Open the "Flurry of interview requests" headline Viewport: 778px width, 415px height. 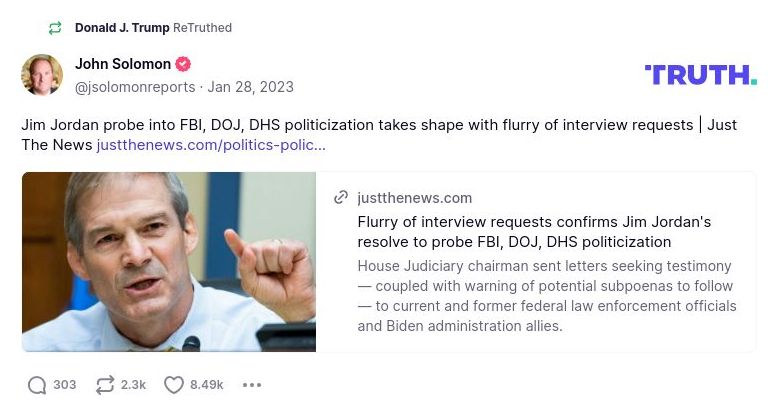click(534, 232)
